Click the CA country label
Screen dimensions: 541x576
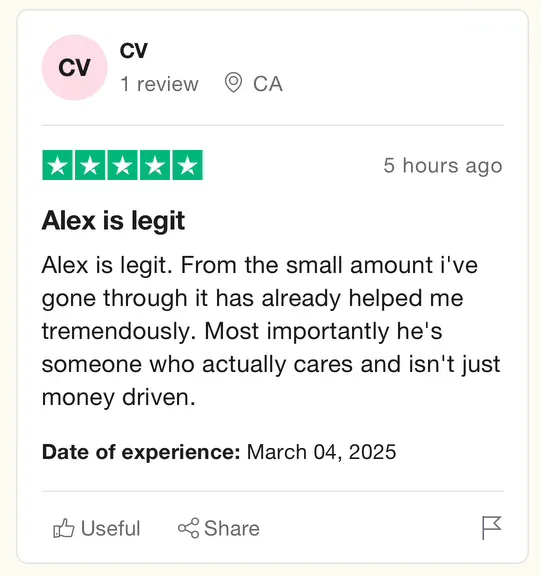tap(268, 84)
